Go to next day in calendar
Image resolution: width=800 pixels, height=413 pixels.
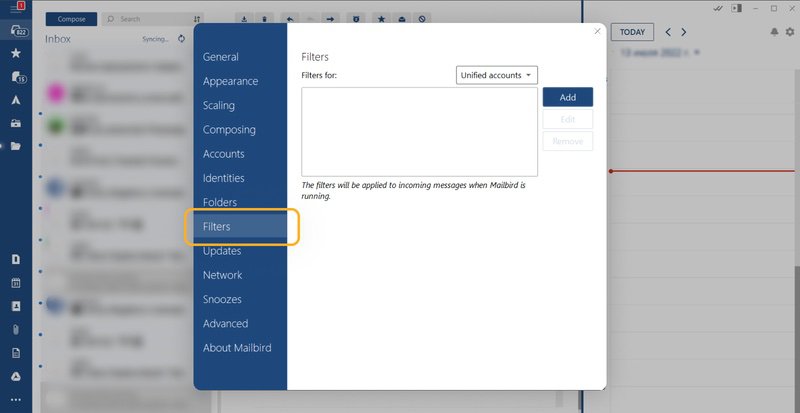tap(684, 32)
